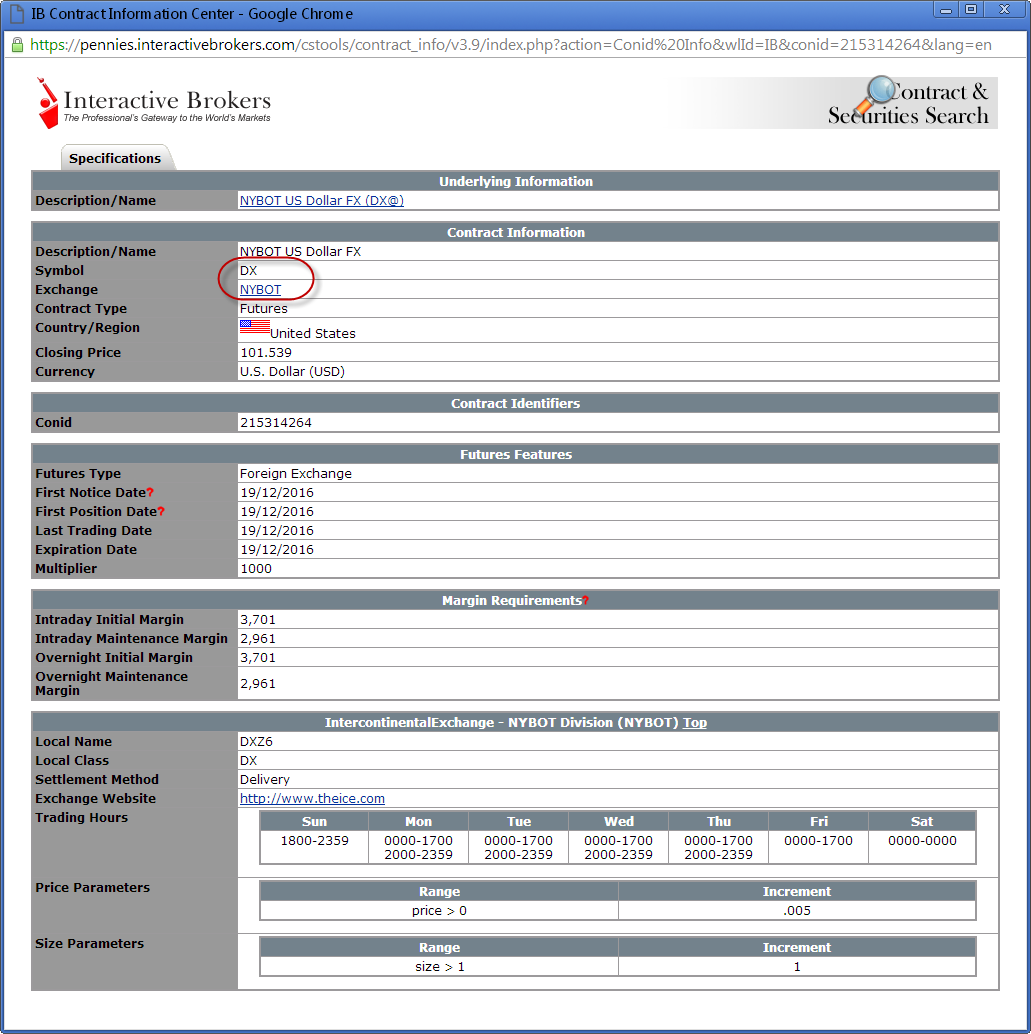Image resolution: width=1031 pixels, height=1034 pixels.
Task: Click the Local Class value DX
Action: pyautogui.click(x=249, y=761)
